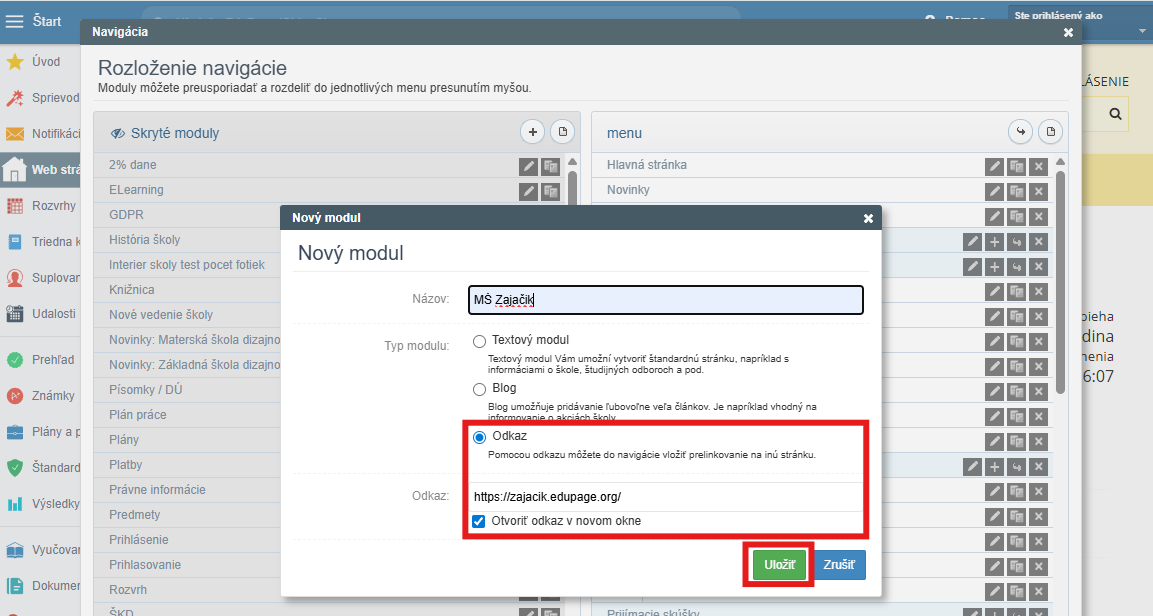Screen dimensions: 1153x616
Task: Choose the Blog module type option
Action: click(480, 388)
